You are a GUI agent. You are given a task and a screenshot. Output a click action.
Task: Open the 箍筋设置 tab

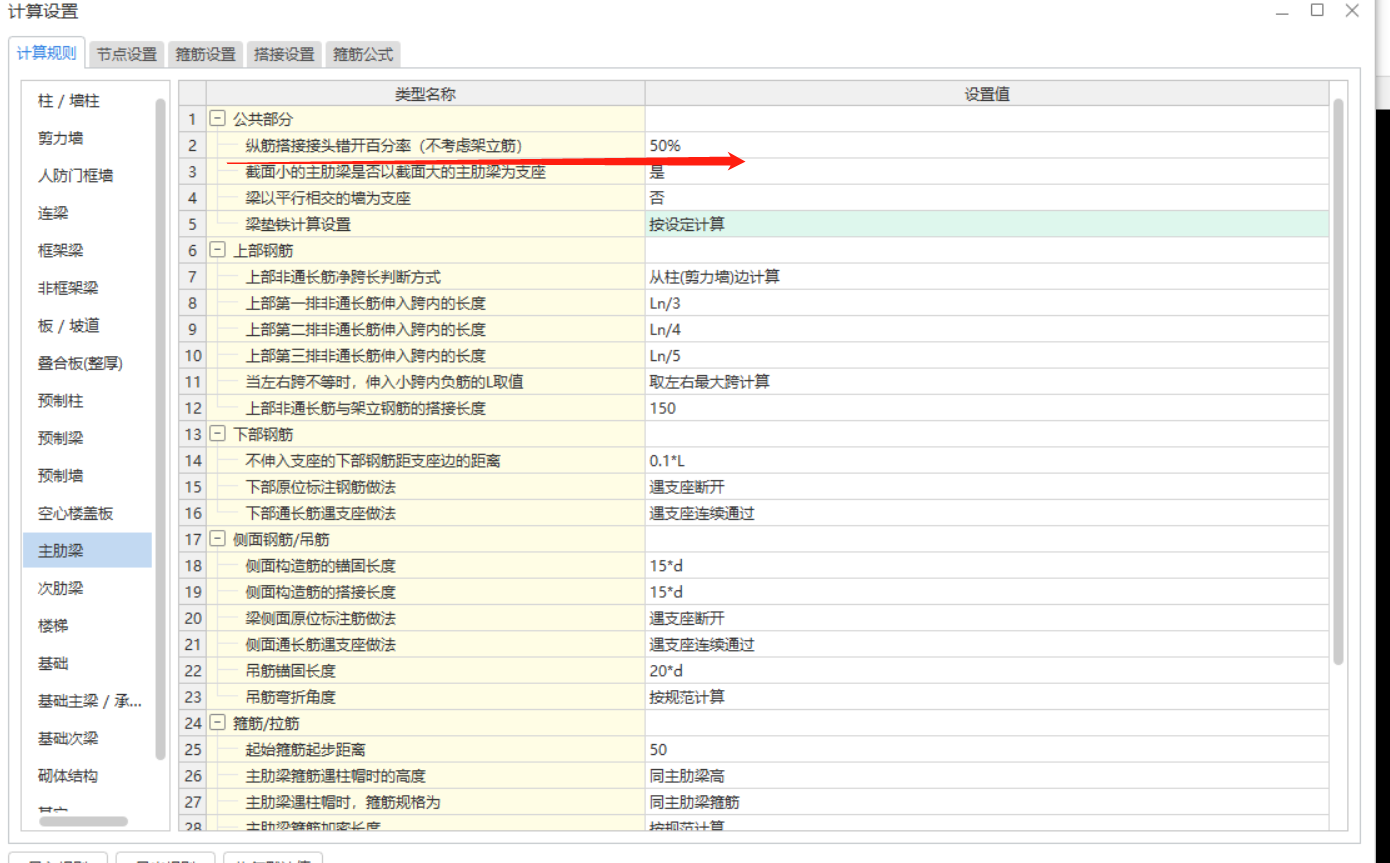point(206,54)
